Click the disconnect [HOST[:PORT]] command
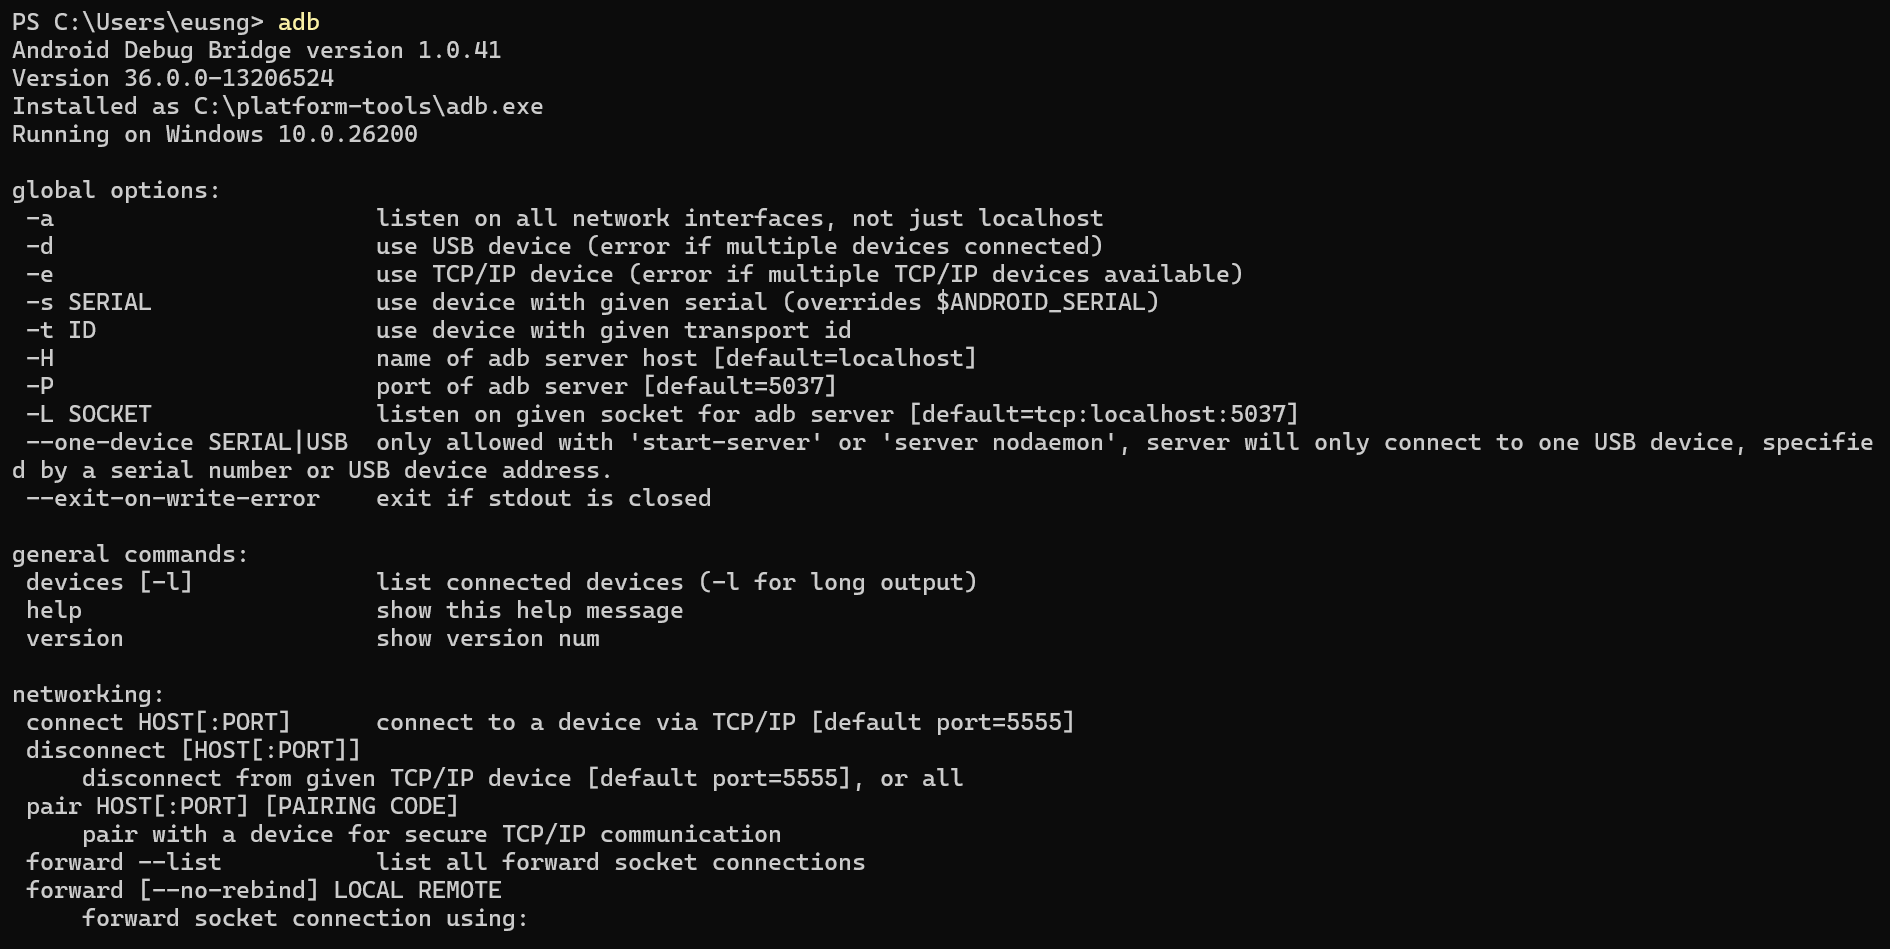The width and height of the screenshot is (1890, 949). tap(193, 750)
